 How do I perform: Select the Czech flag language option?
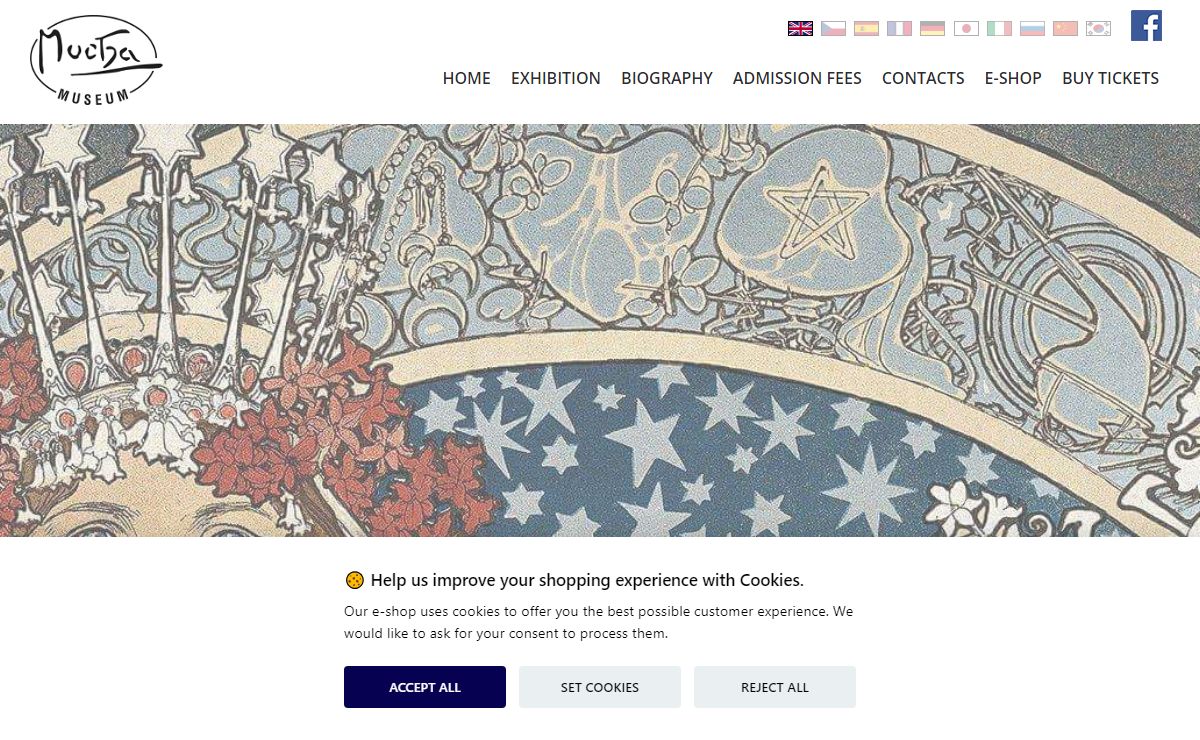(x=833, y=28)
